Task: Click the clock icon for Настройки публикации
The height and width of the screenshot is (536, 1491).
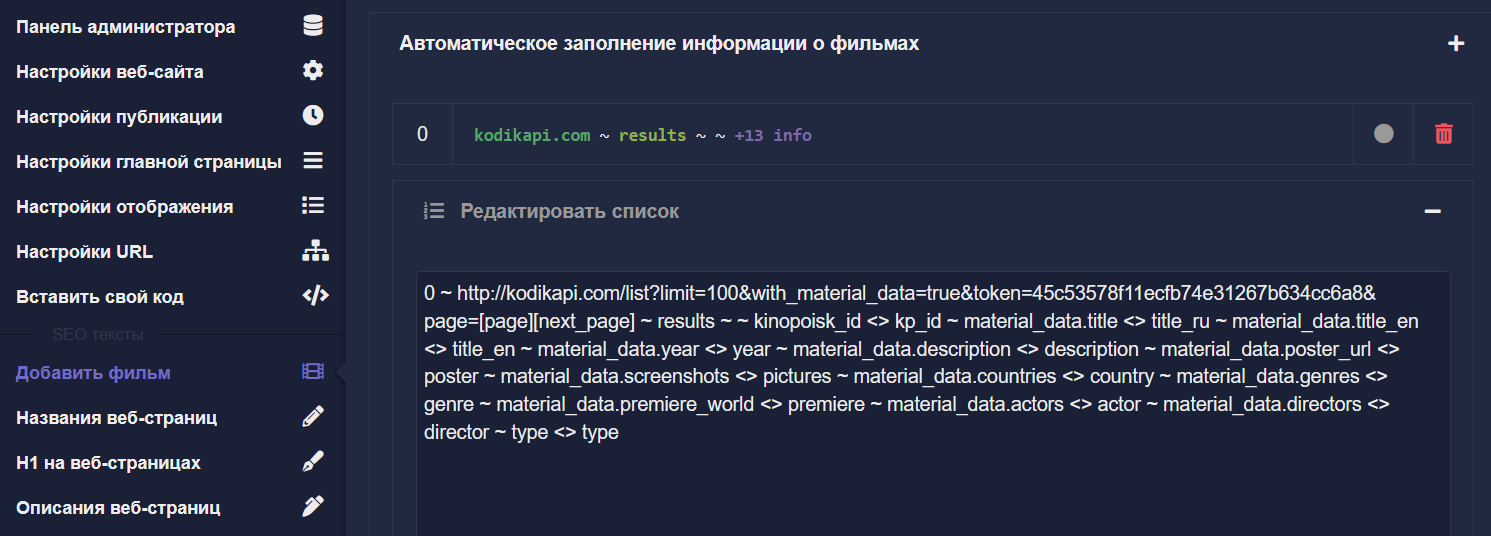Action: (313, 116)
